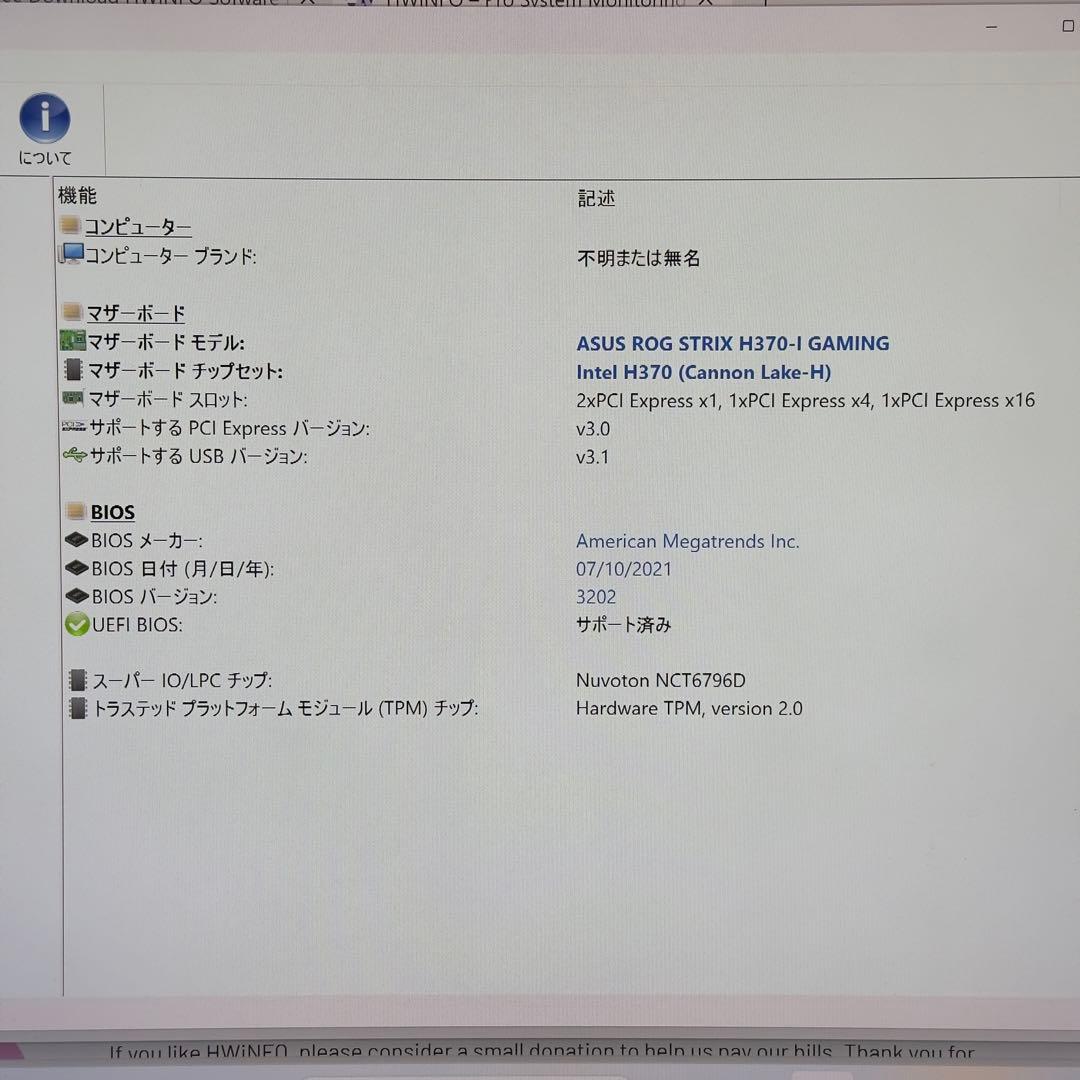
Task: Select the マザーボード チップセット label
Action: (185, 371)
